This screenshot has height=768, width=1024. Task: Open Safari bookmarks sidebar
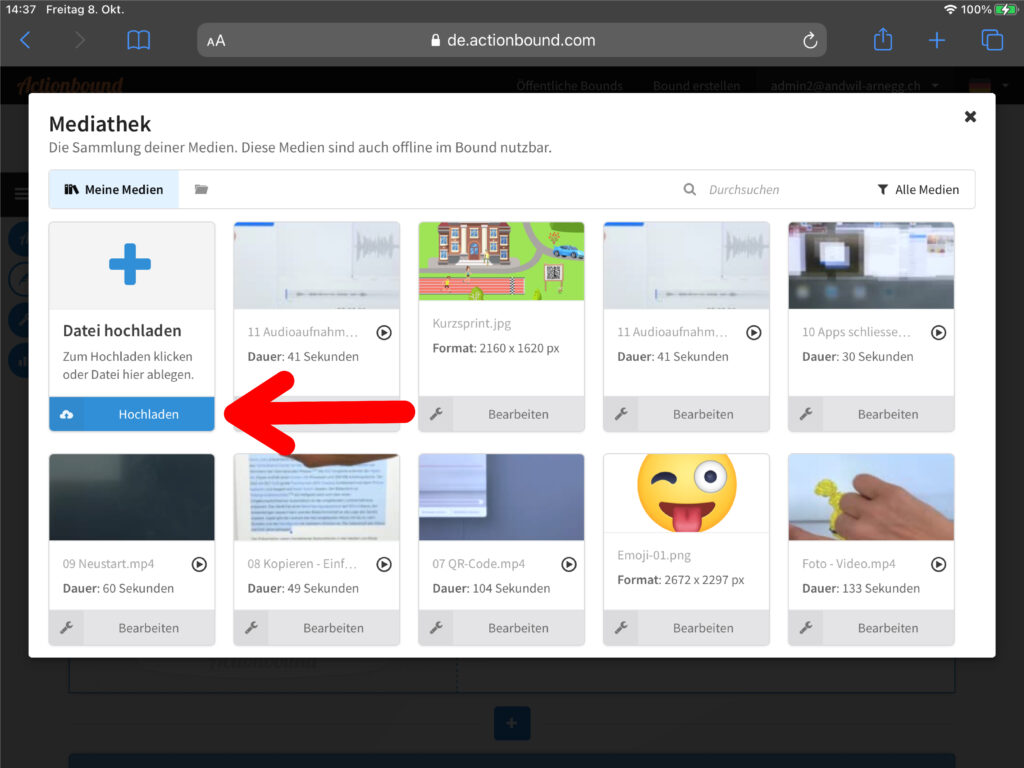138,40
